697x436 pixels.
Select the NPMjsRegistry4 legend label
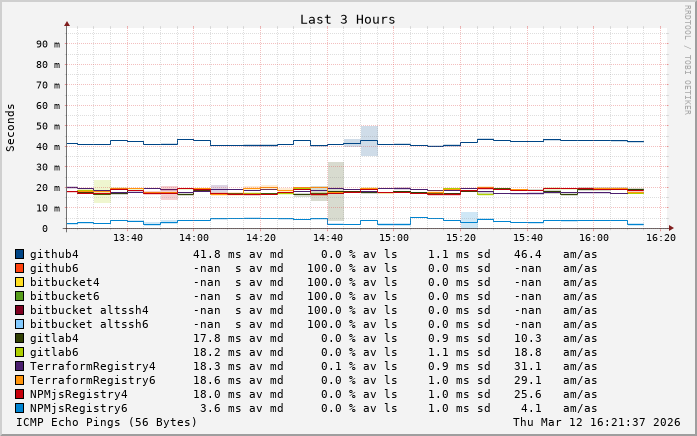pos(78,394)
